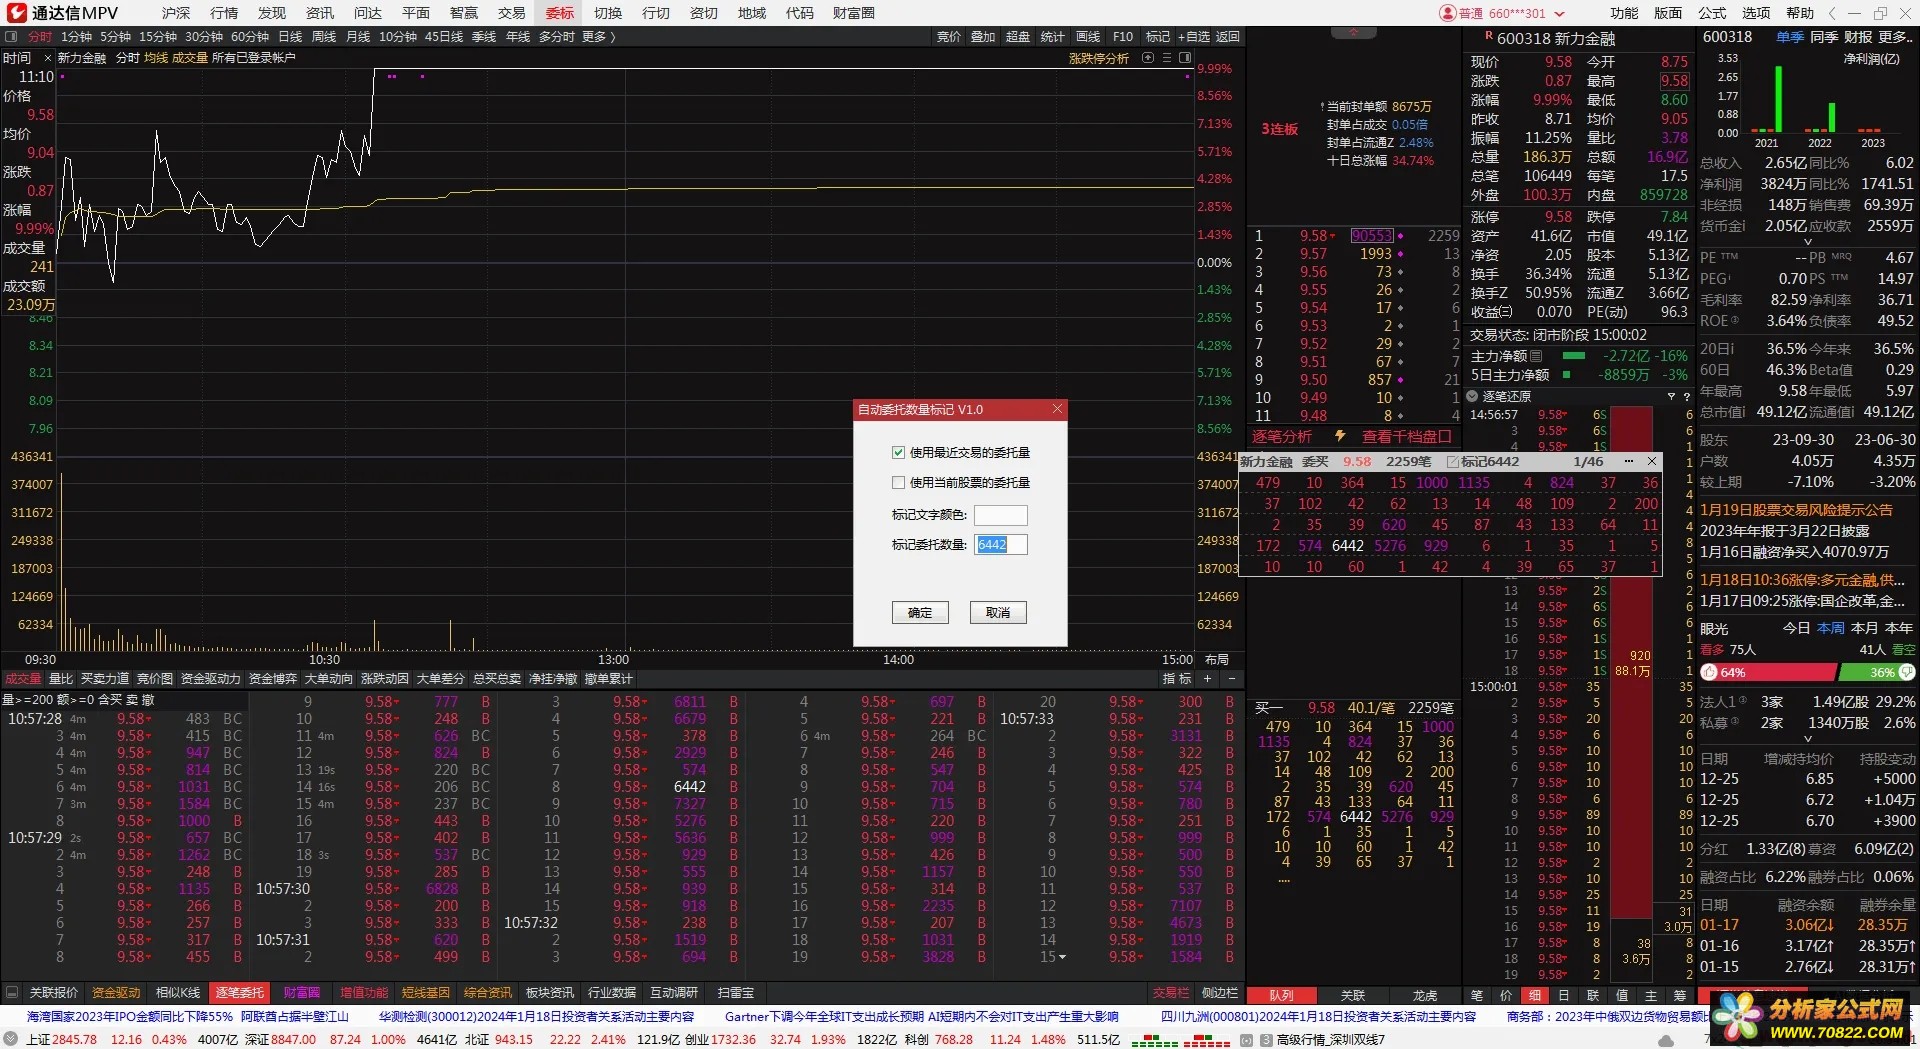Open 查看千档盘口 link
Screen dimensions: 1920x1049
[x=1406, y=437]
